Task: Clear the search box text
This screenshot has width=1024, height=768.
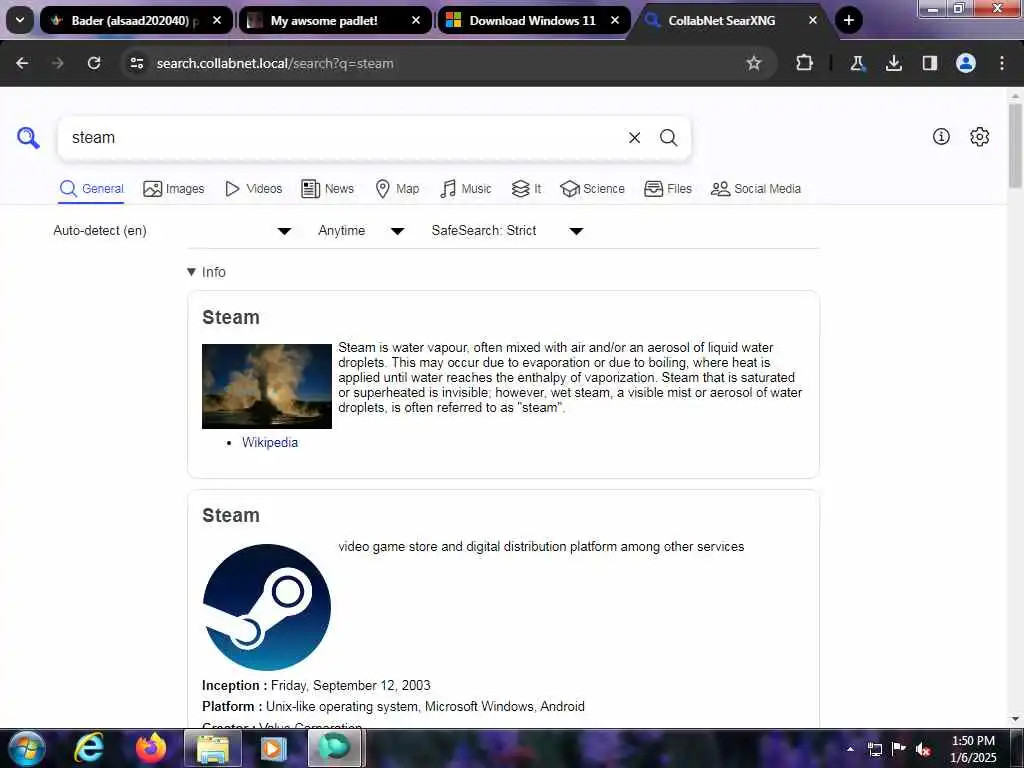Action: point(634,138)
